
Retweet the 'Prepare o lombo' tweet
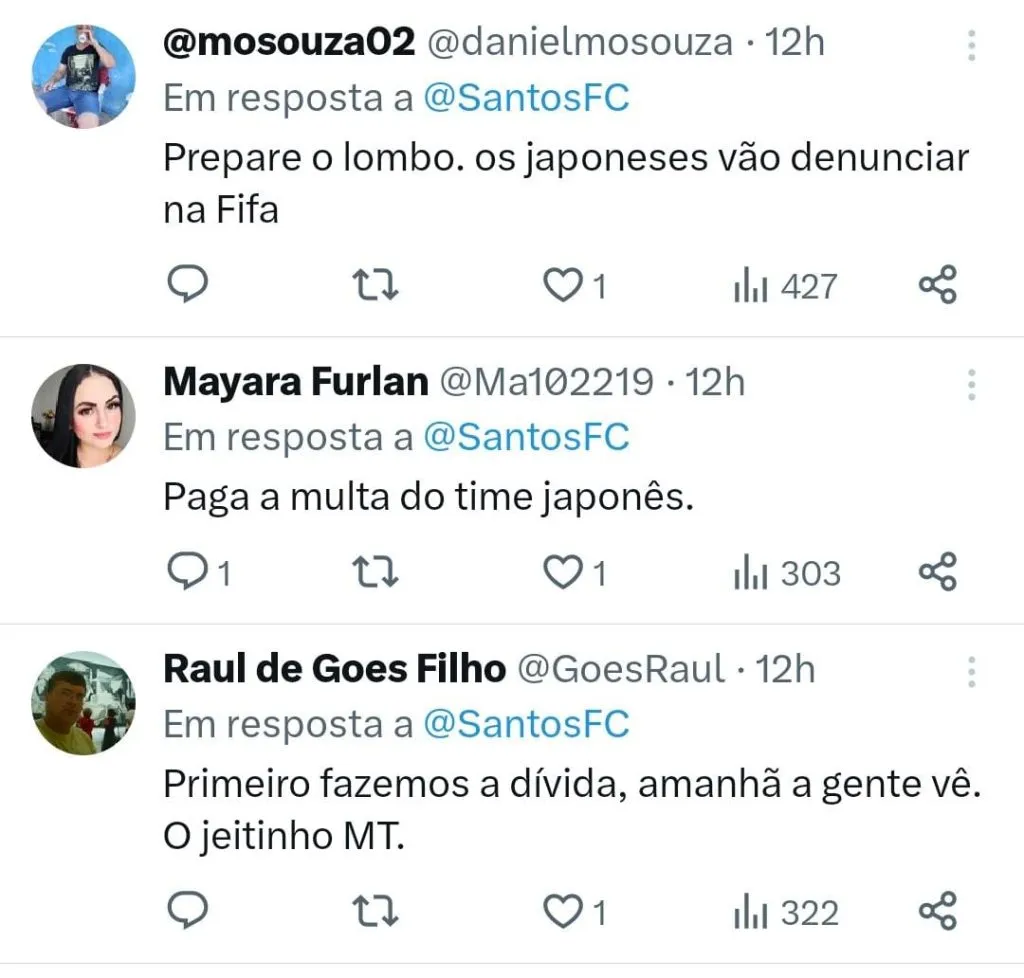coord(379,287)
